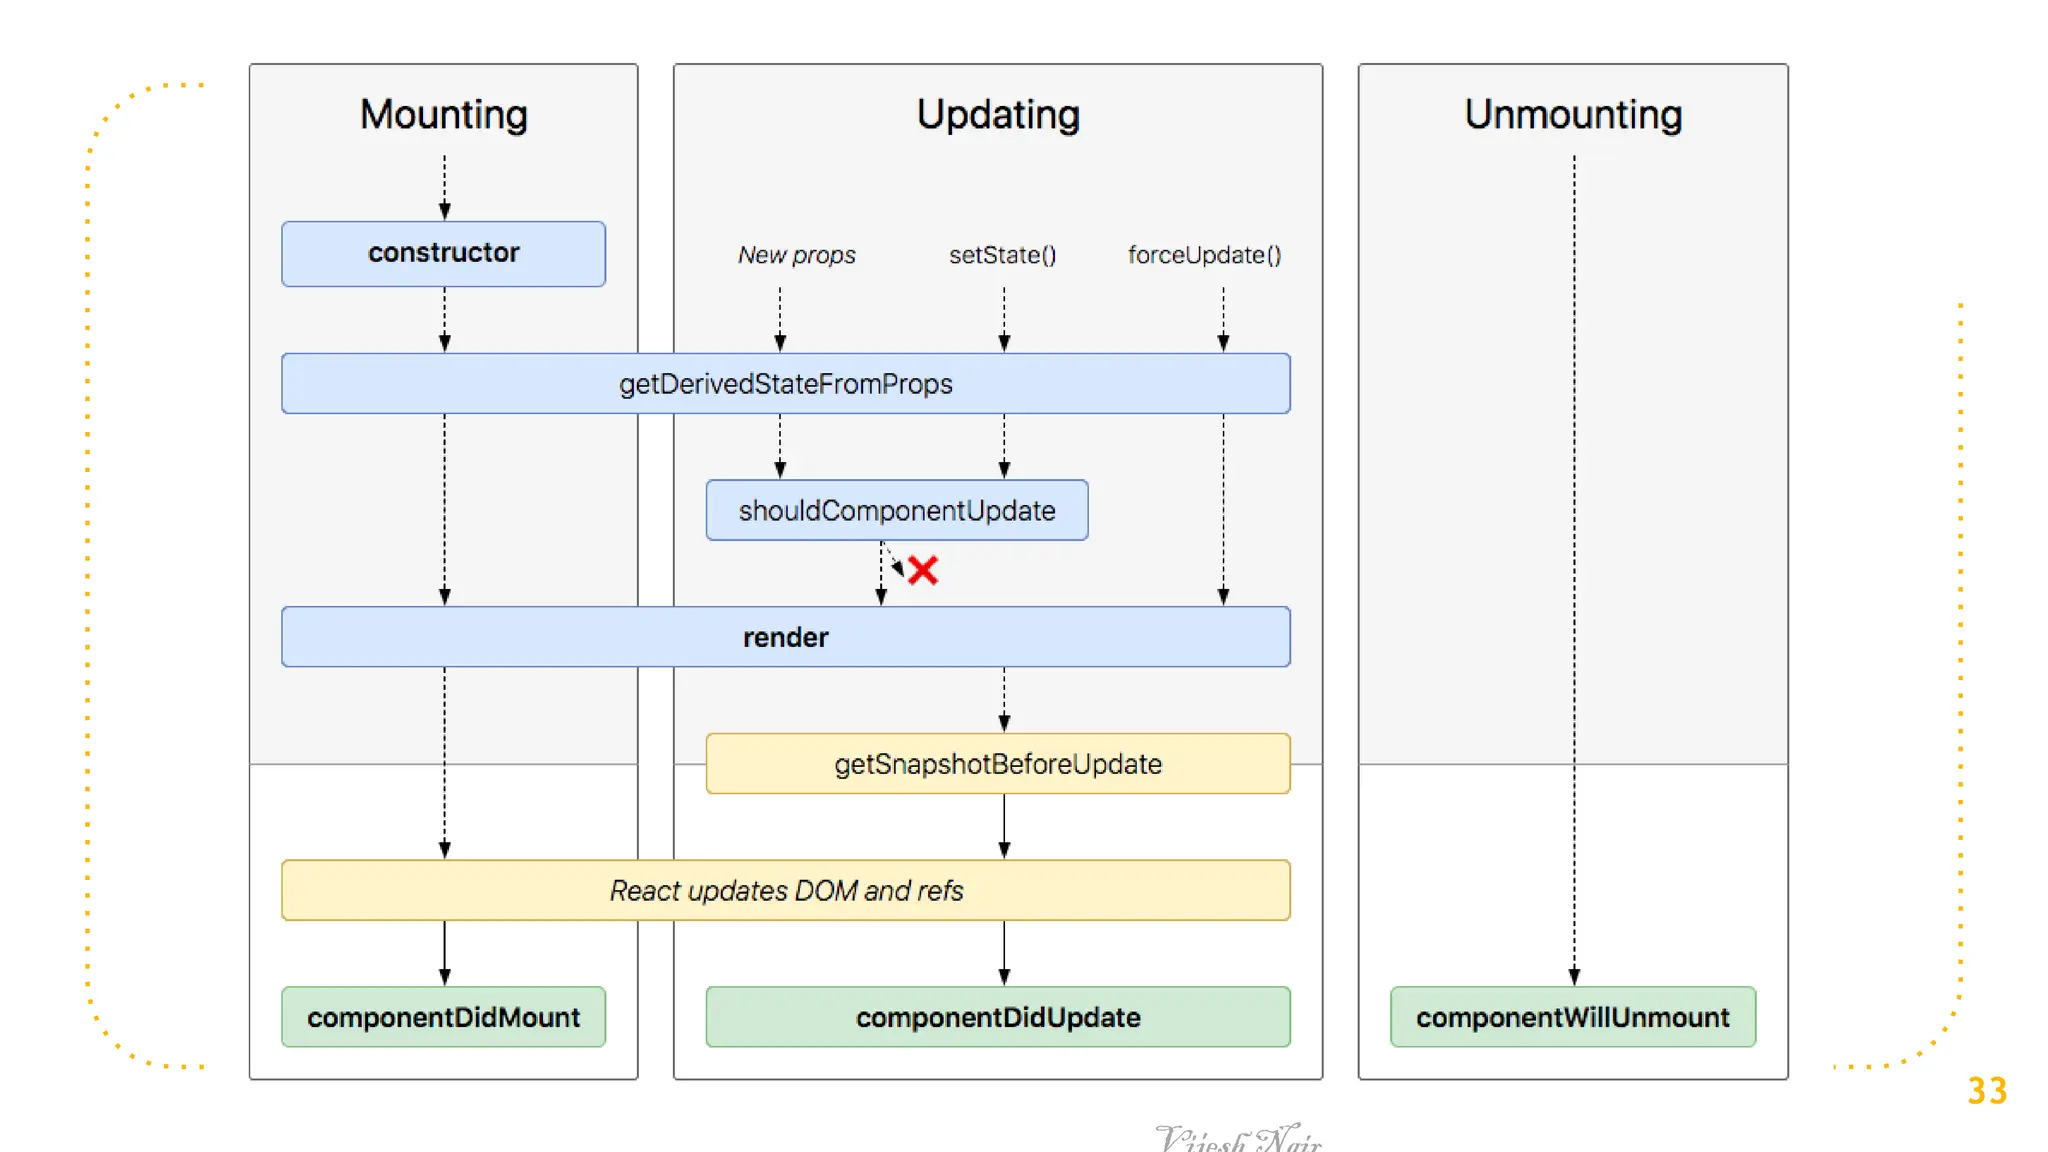Click the Mounting heading
The height and width of the screenshot is (1152, 2048).
[443, 115]
